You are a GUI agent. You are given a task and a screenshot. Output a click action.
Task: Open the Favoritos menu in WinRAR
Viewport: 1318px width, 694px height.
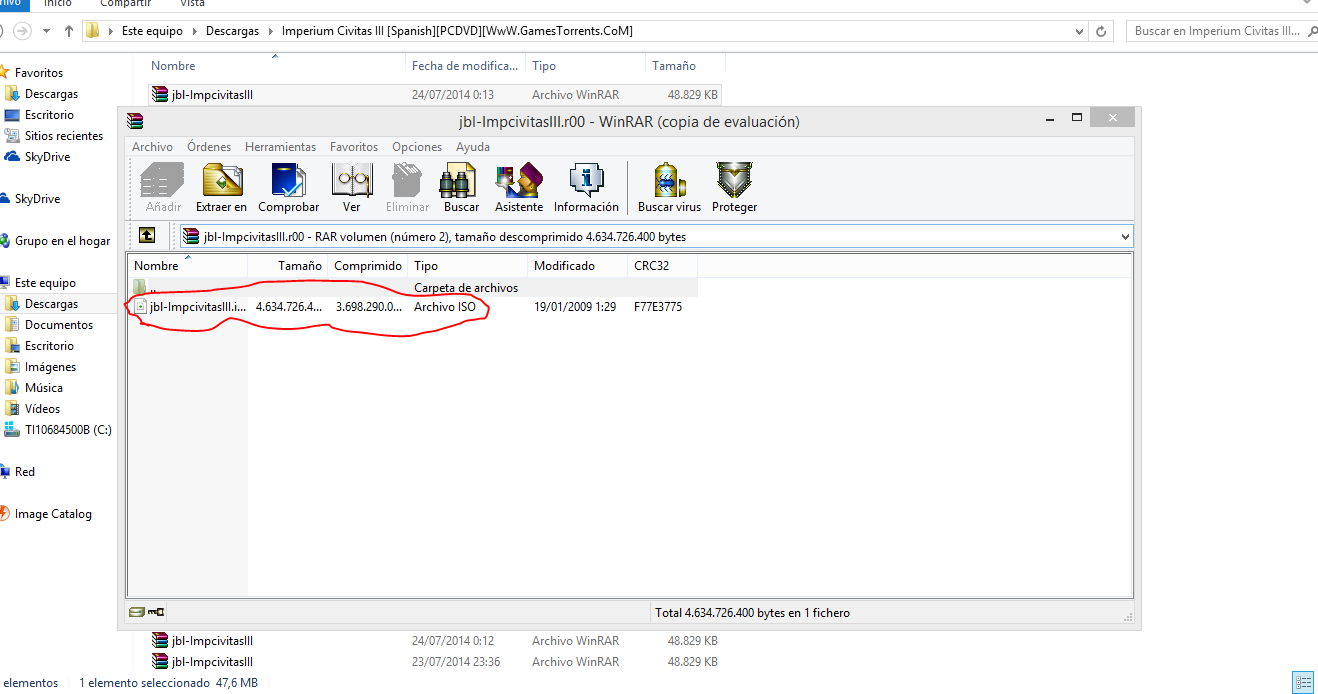(353, 146)
